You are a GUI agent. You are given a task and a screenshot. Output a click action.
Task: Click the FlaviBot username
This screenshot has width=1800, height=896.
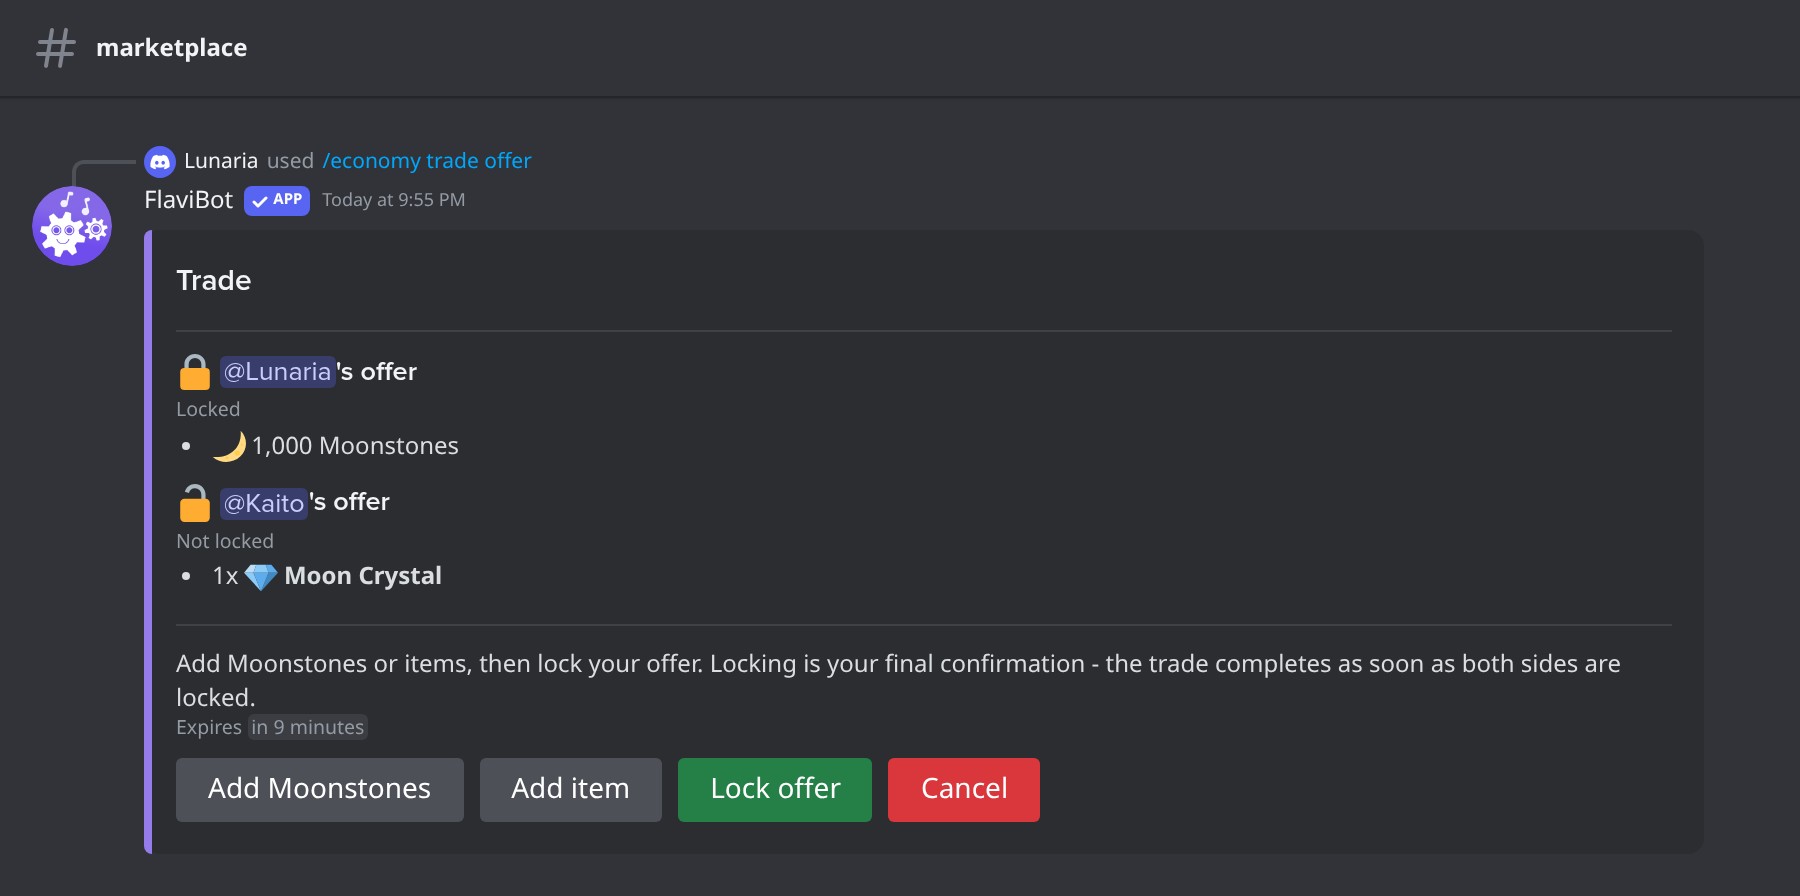pos(189,200)
